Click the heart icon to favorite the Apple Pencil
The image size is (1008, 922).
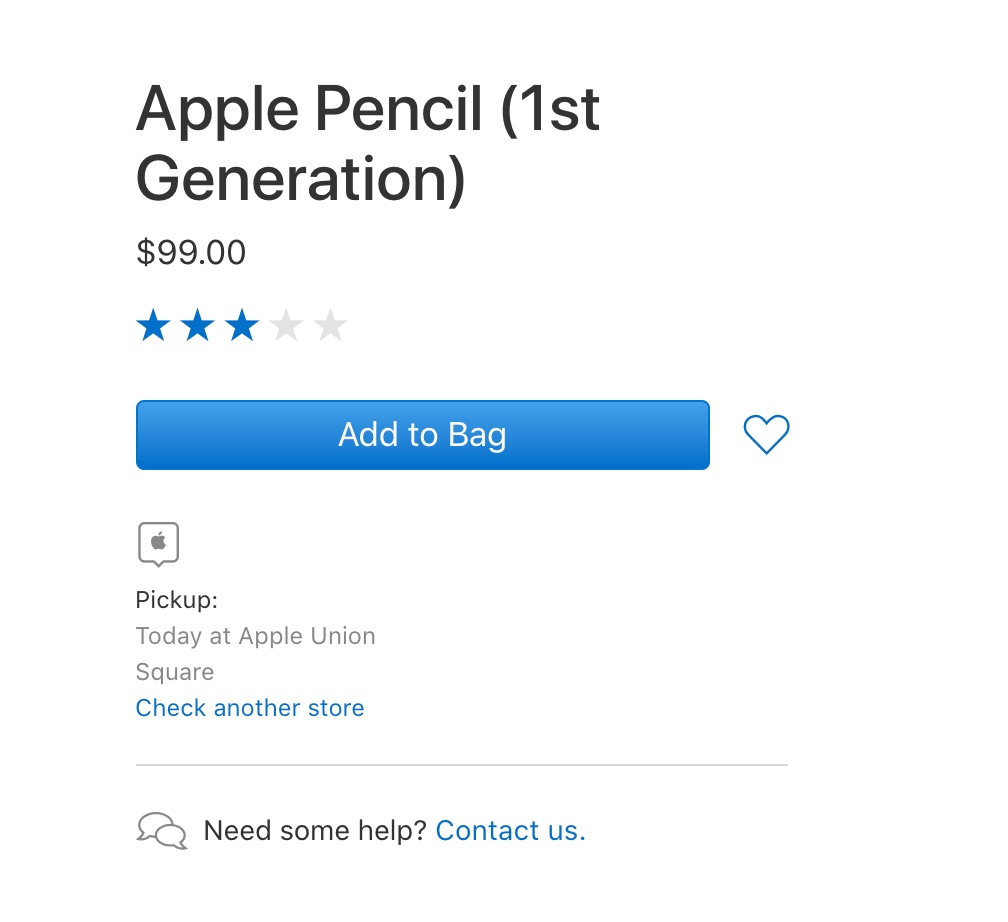(x=766, y=434)
